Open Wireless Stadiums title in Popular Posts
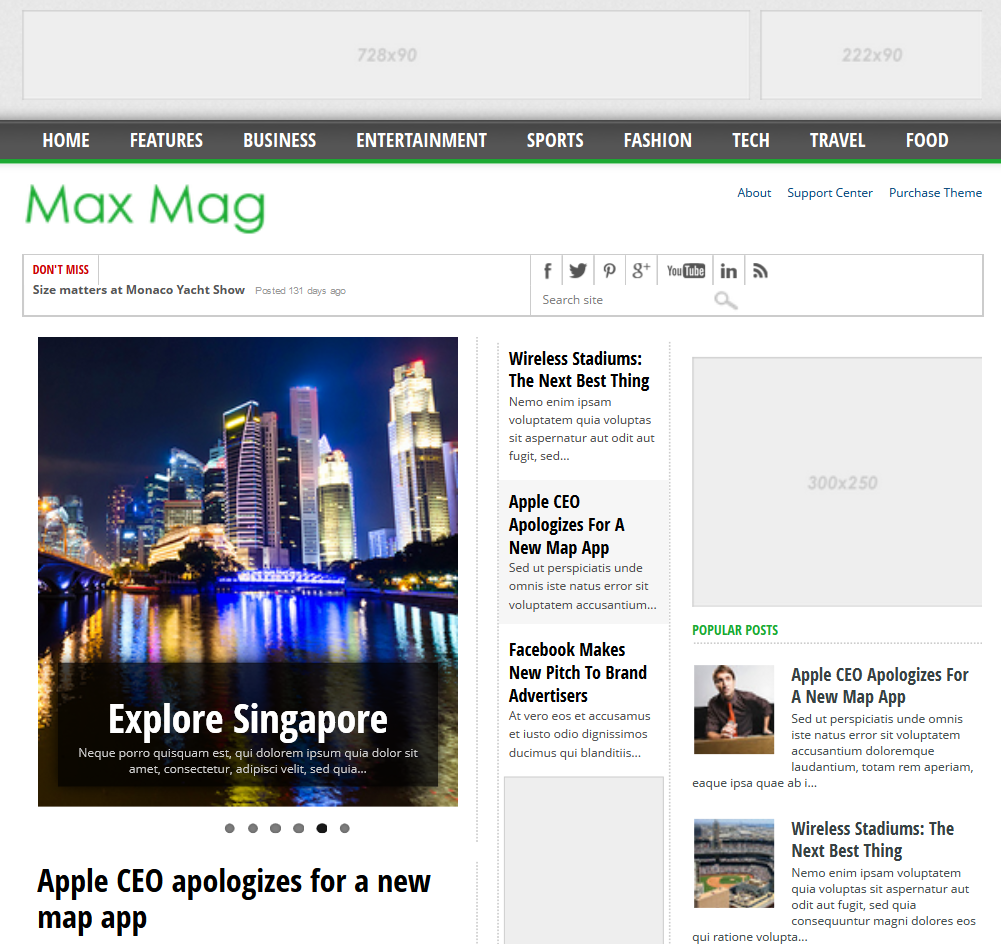The width and height of the screenshot is (1001, 944). click(x=873, y=839)
